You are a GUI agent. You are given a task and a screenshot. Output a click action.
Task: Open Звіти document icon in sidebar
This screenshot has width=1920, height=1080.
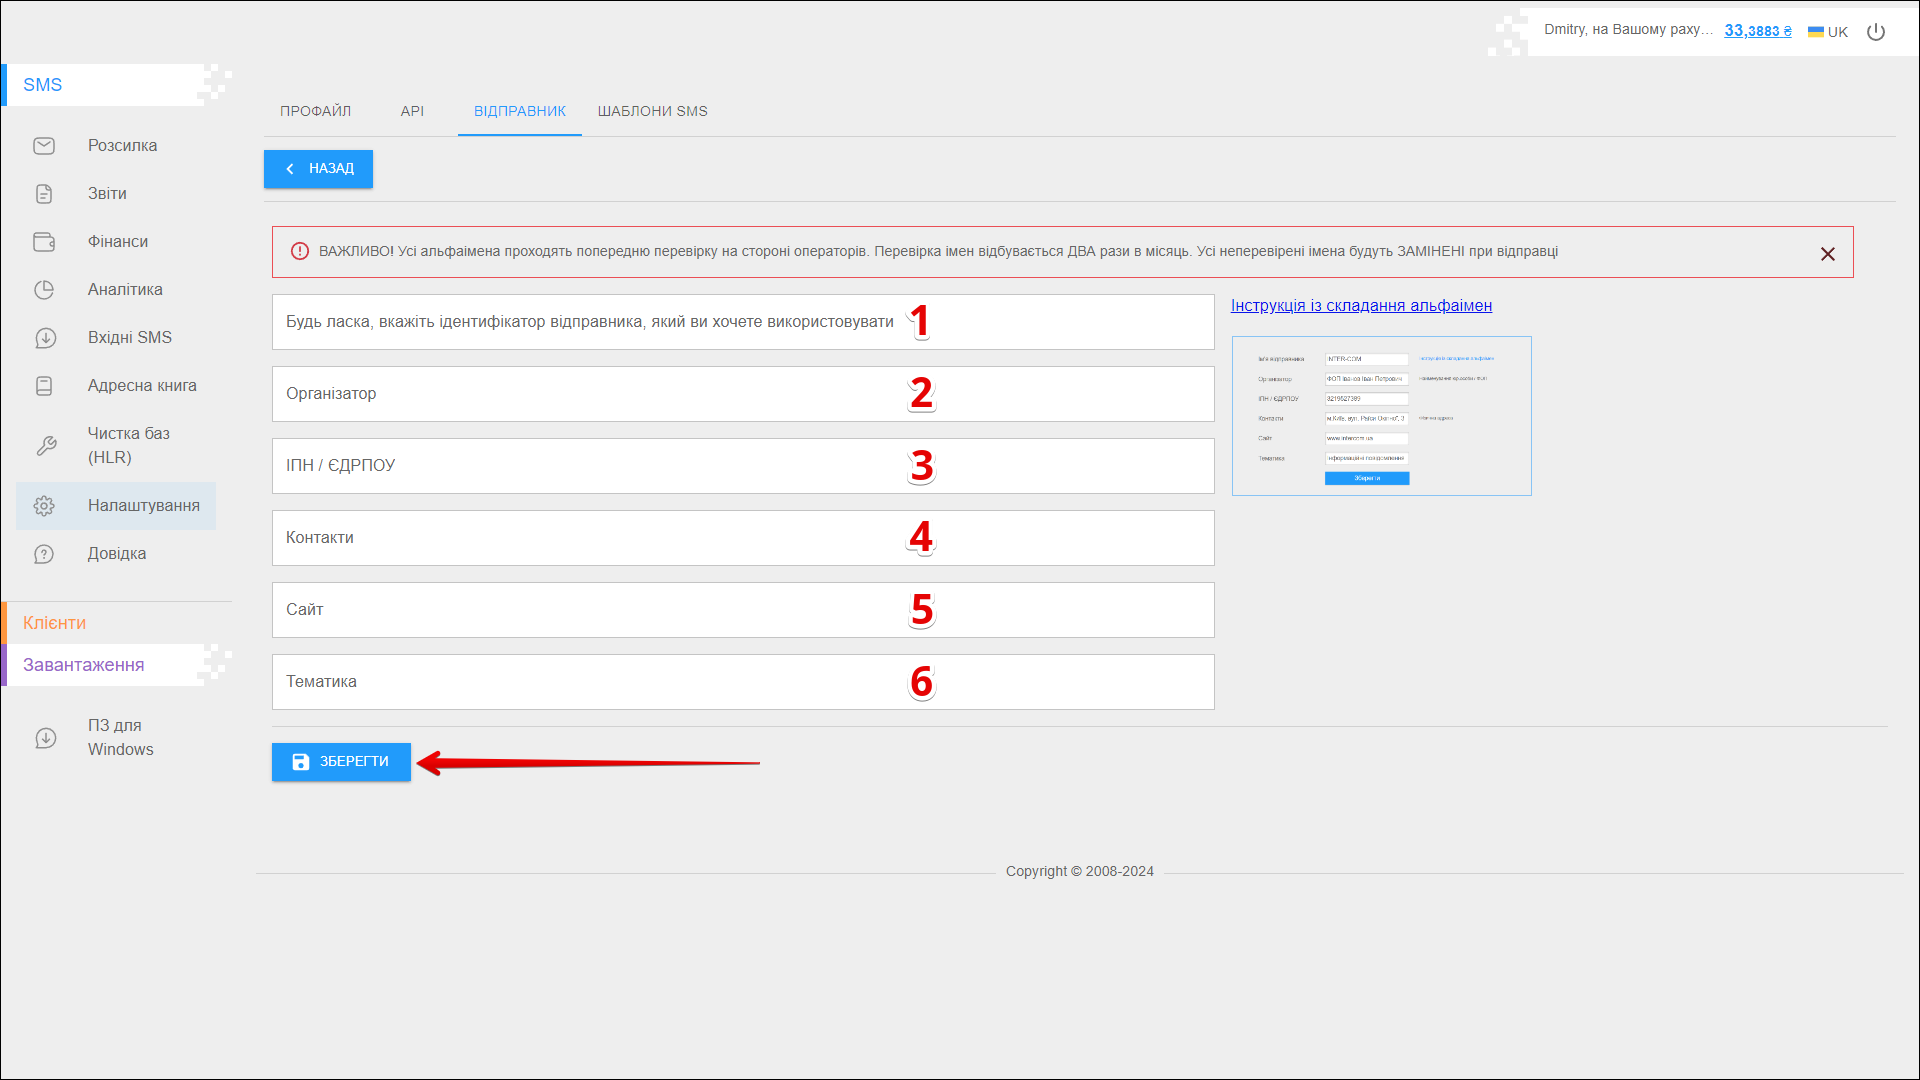point(44,194)
